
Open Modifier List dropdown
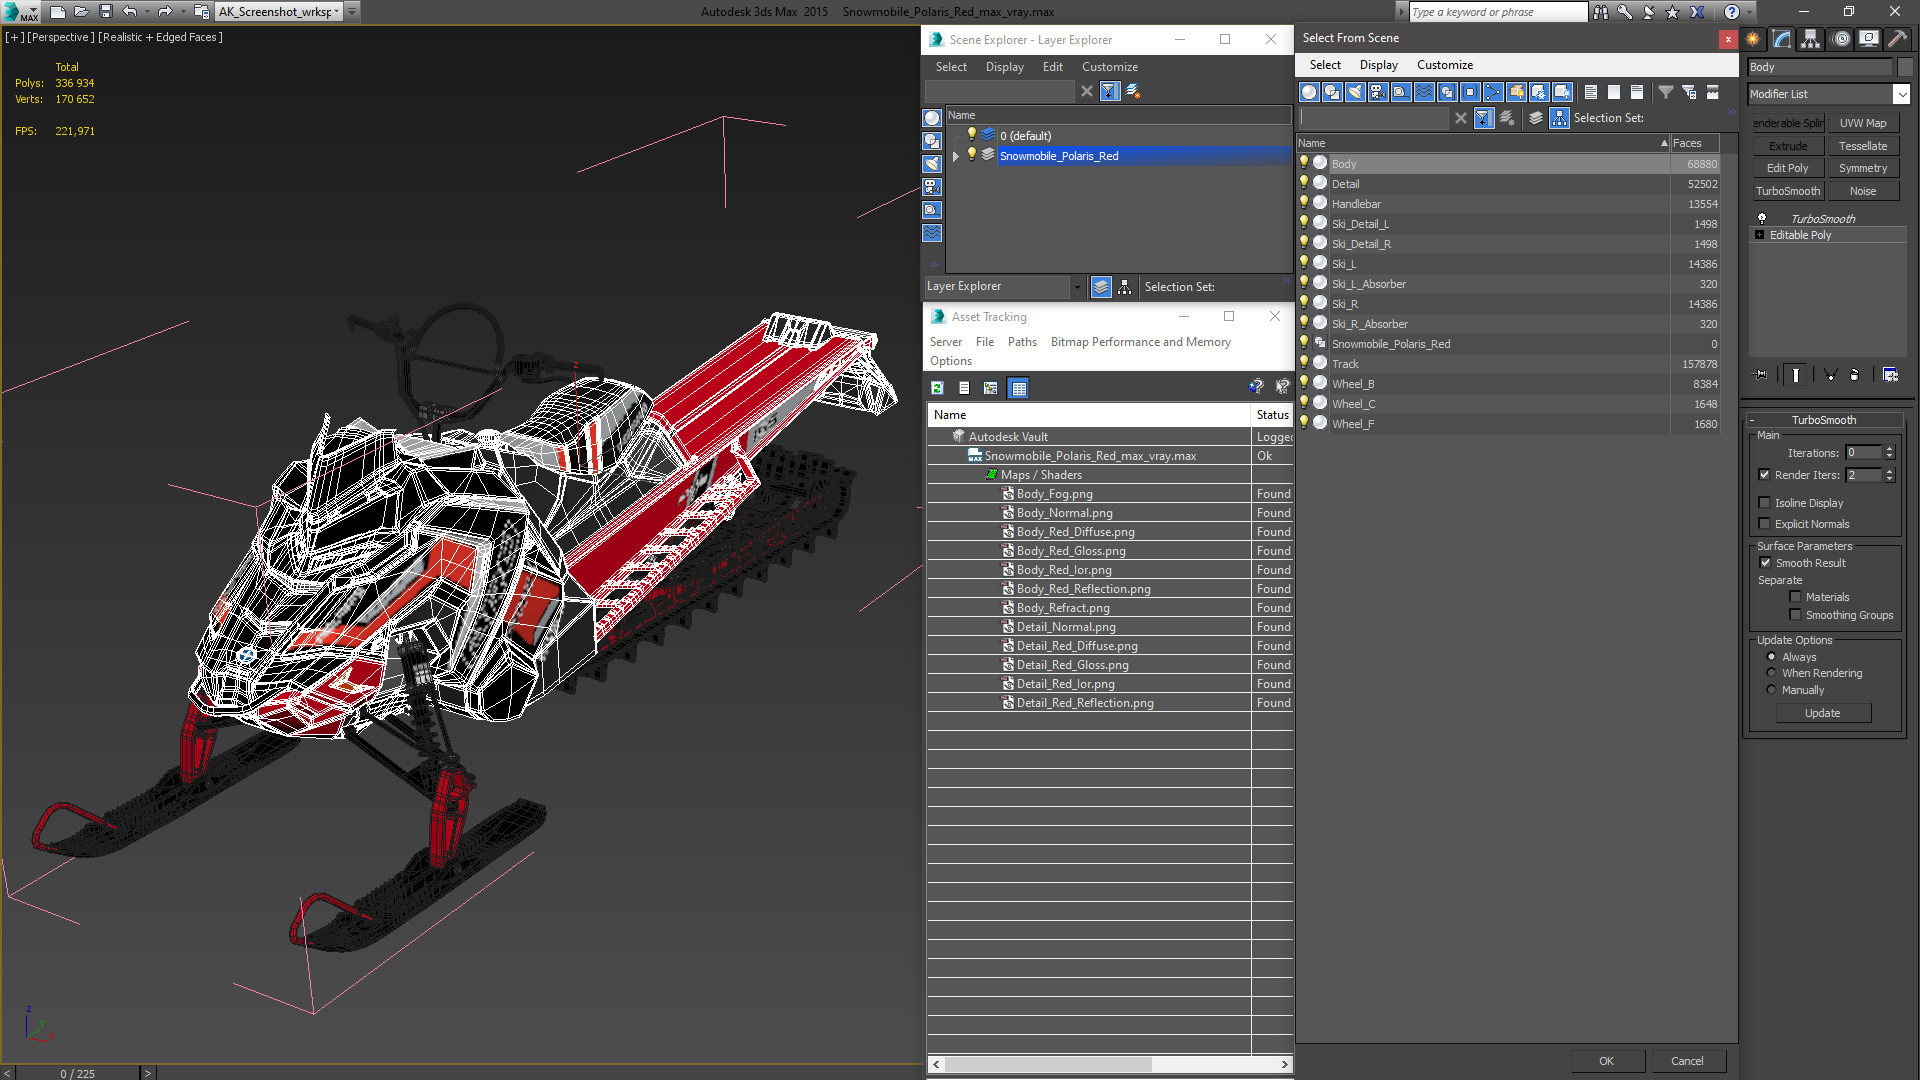(x=1901, y=94)
